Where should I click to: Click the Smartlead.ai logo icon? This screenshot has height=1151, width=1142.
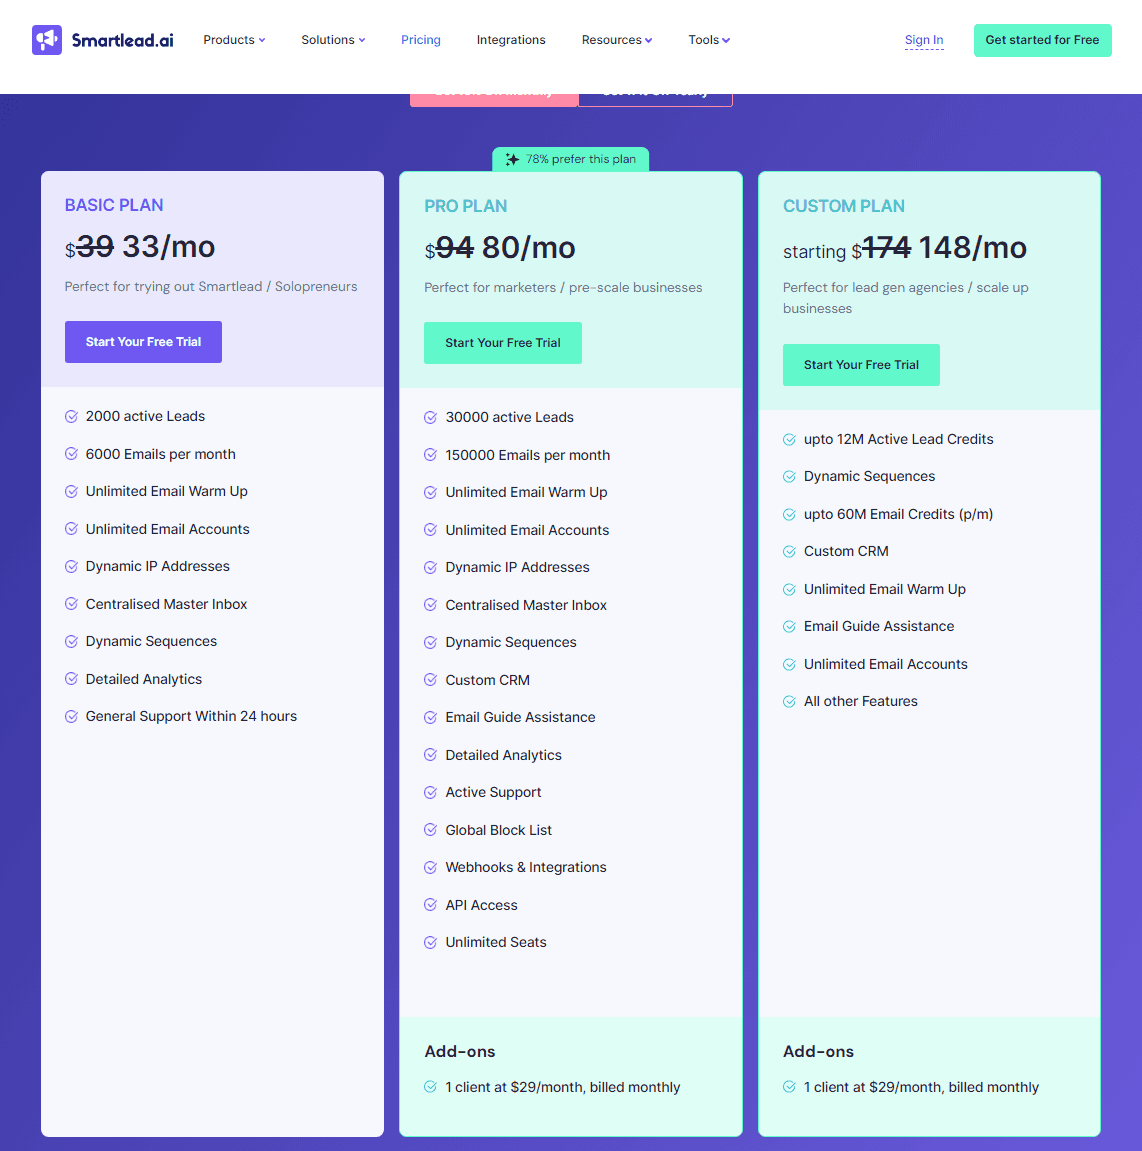(x=47, y=40)
